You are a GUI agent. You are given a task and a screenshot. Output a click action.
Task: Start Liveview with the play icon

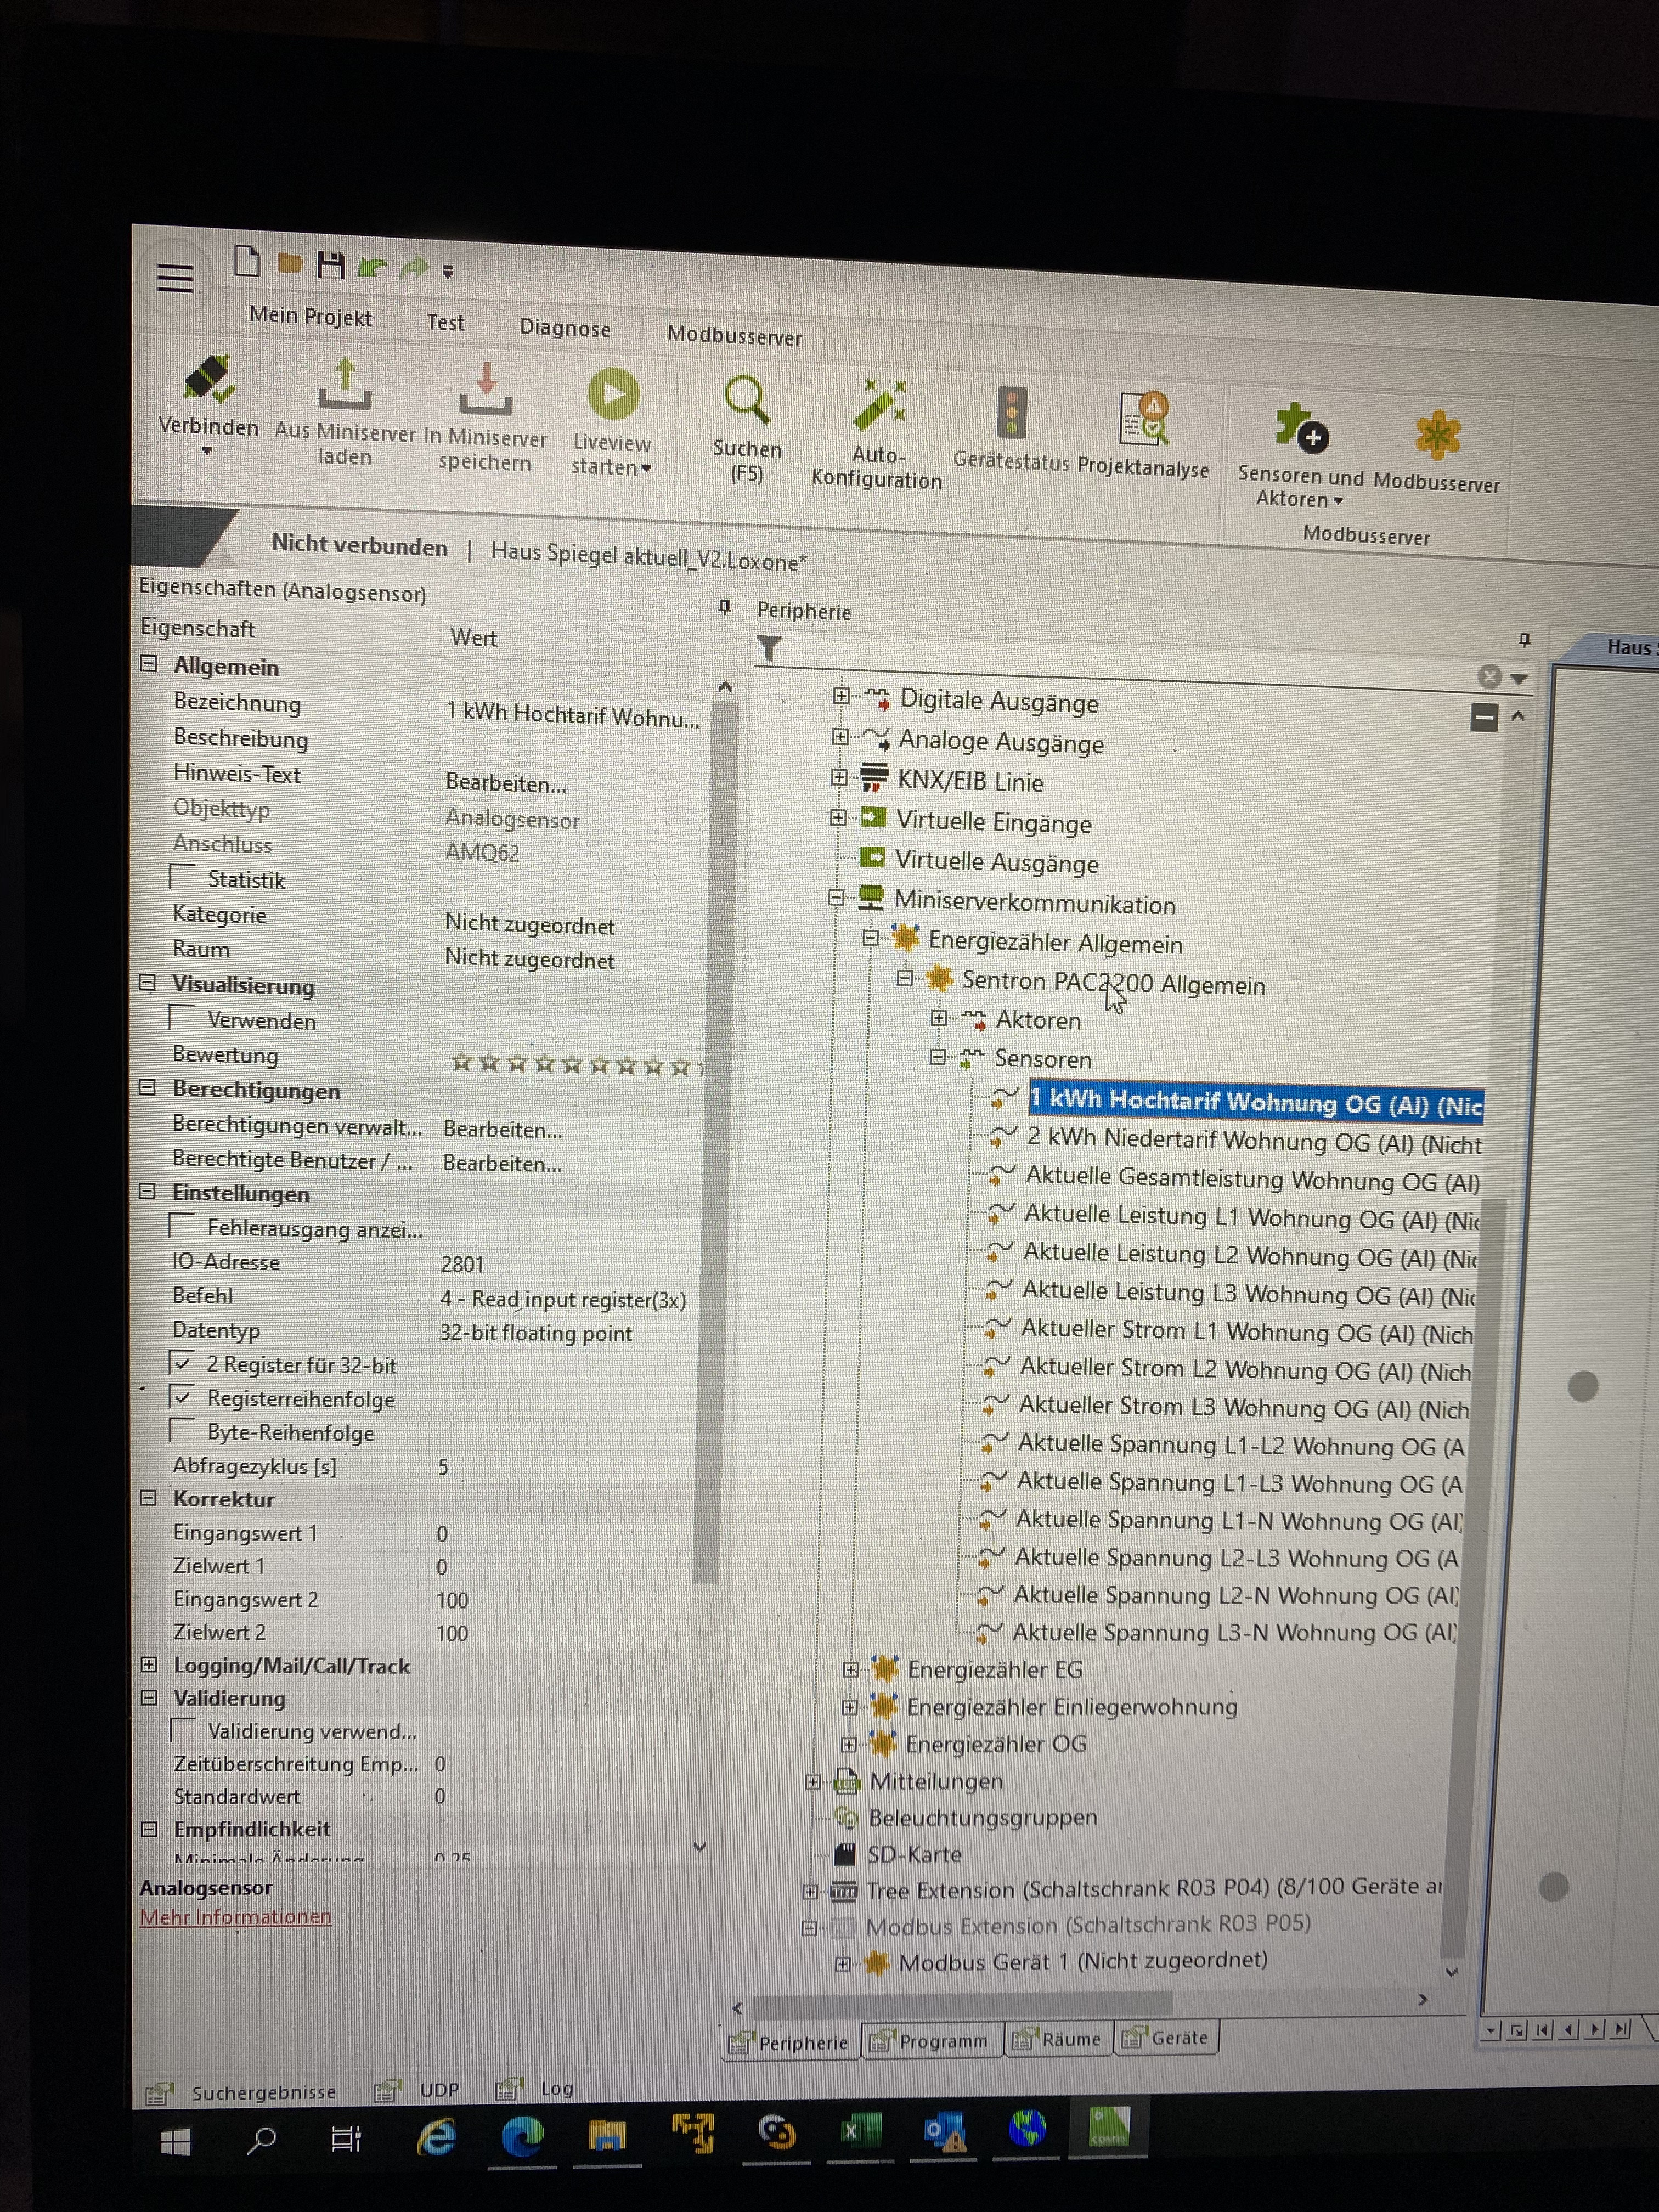[x=613, y=394]
